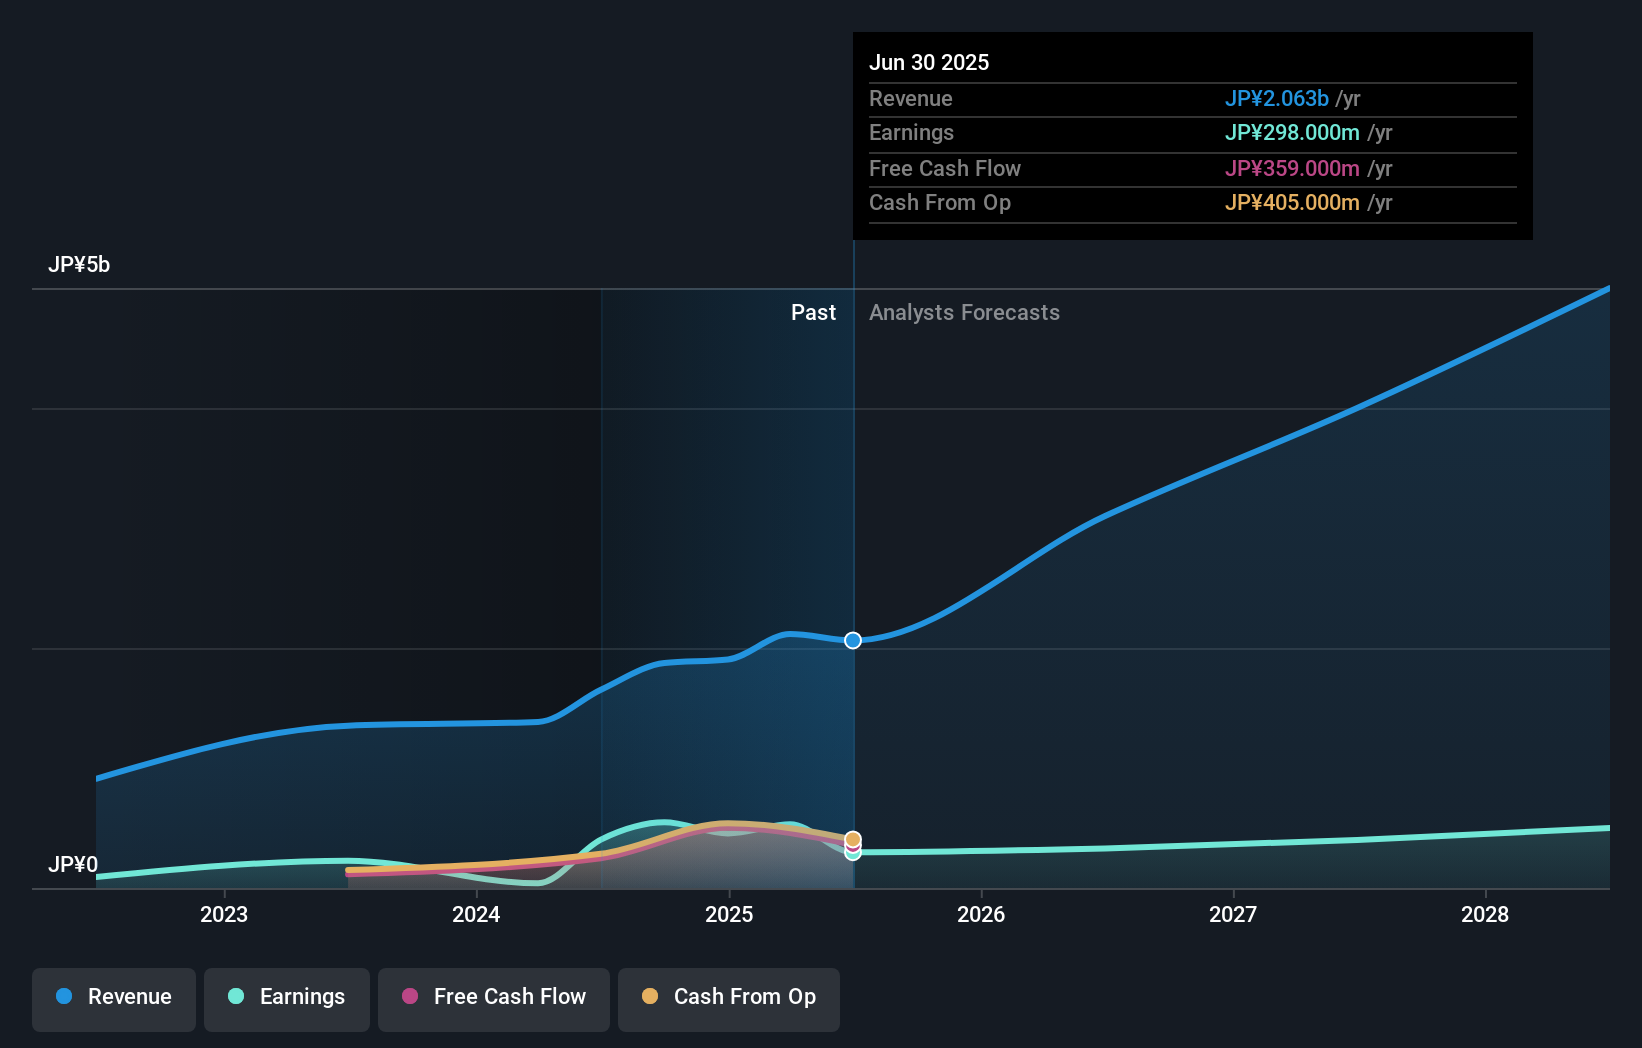This screenshot has width=1642, height=1048.
Task: Click the Revenue row in the tooltip
Action: pyautogui.click(x=1192, y=99)
